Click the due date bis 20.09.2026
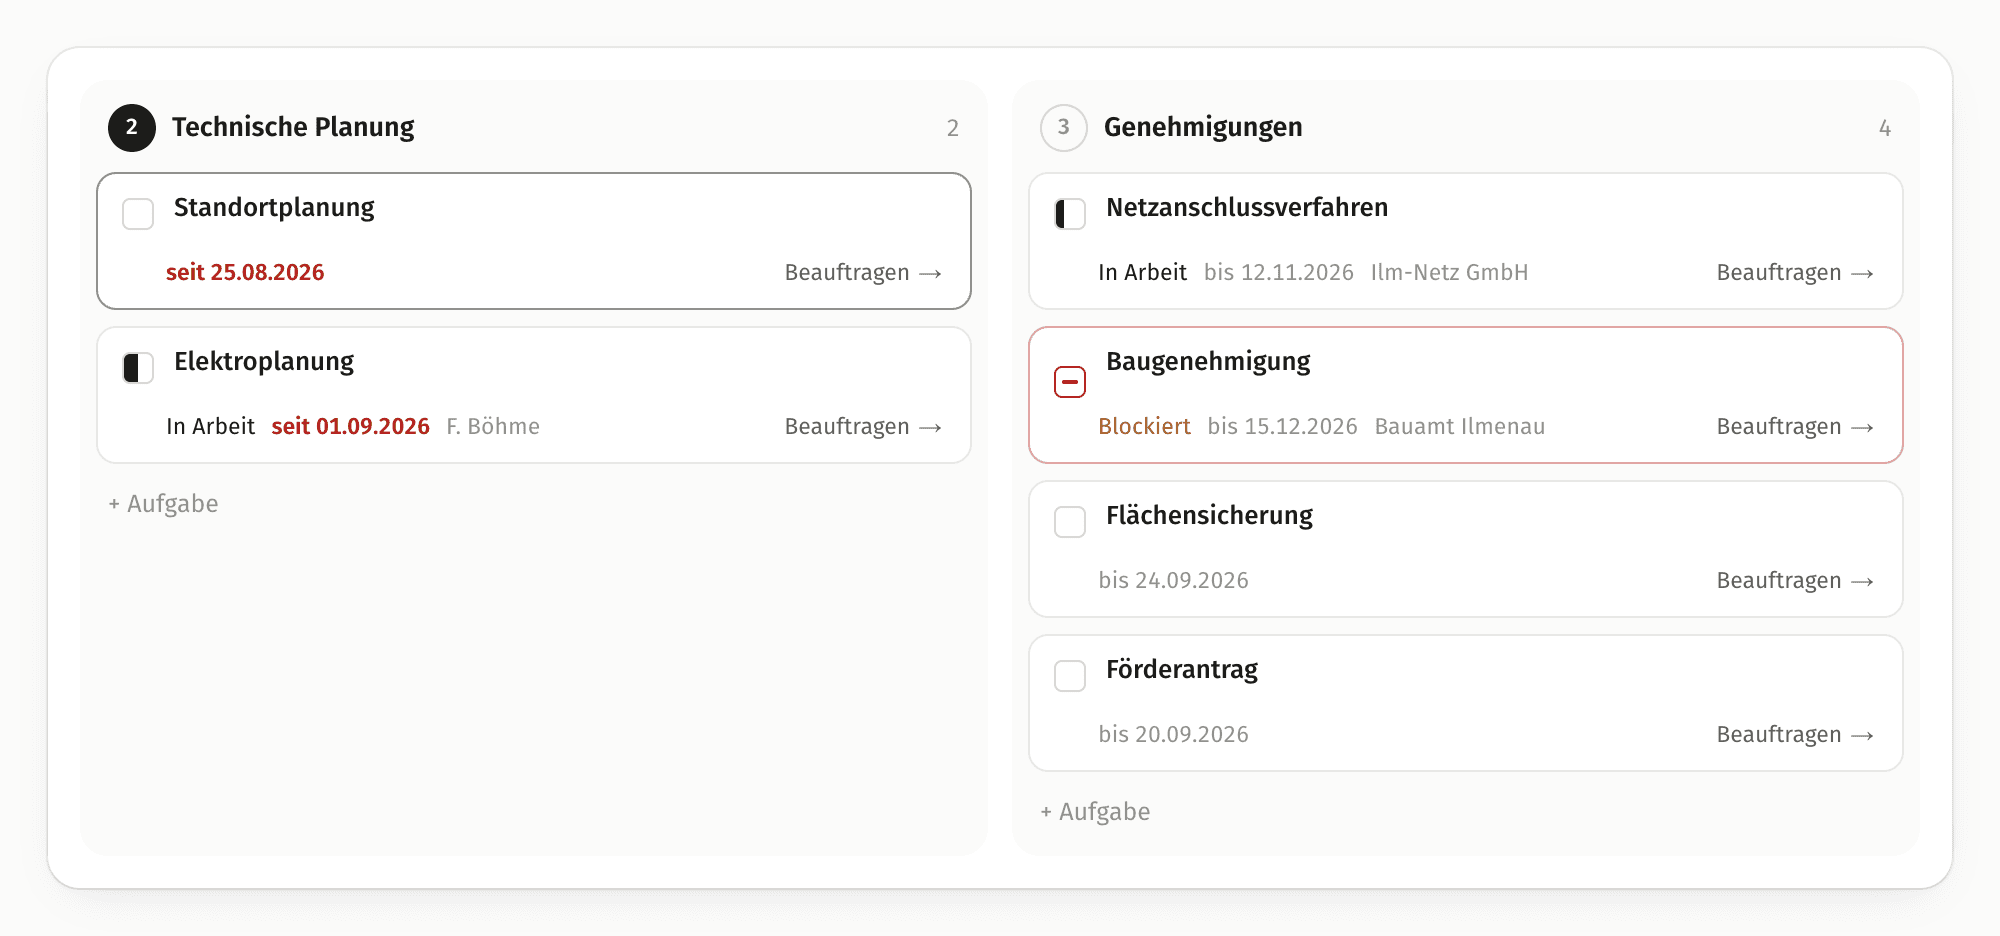 [1174, 735]
